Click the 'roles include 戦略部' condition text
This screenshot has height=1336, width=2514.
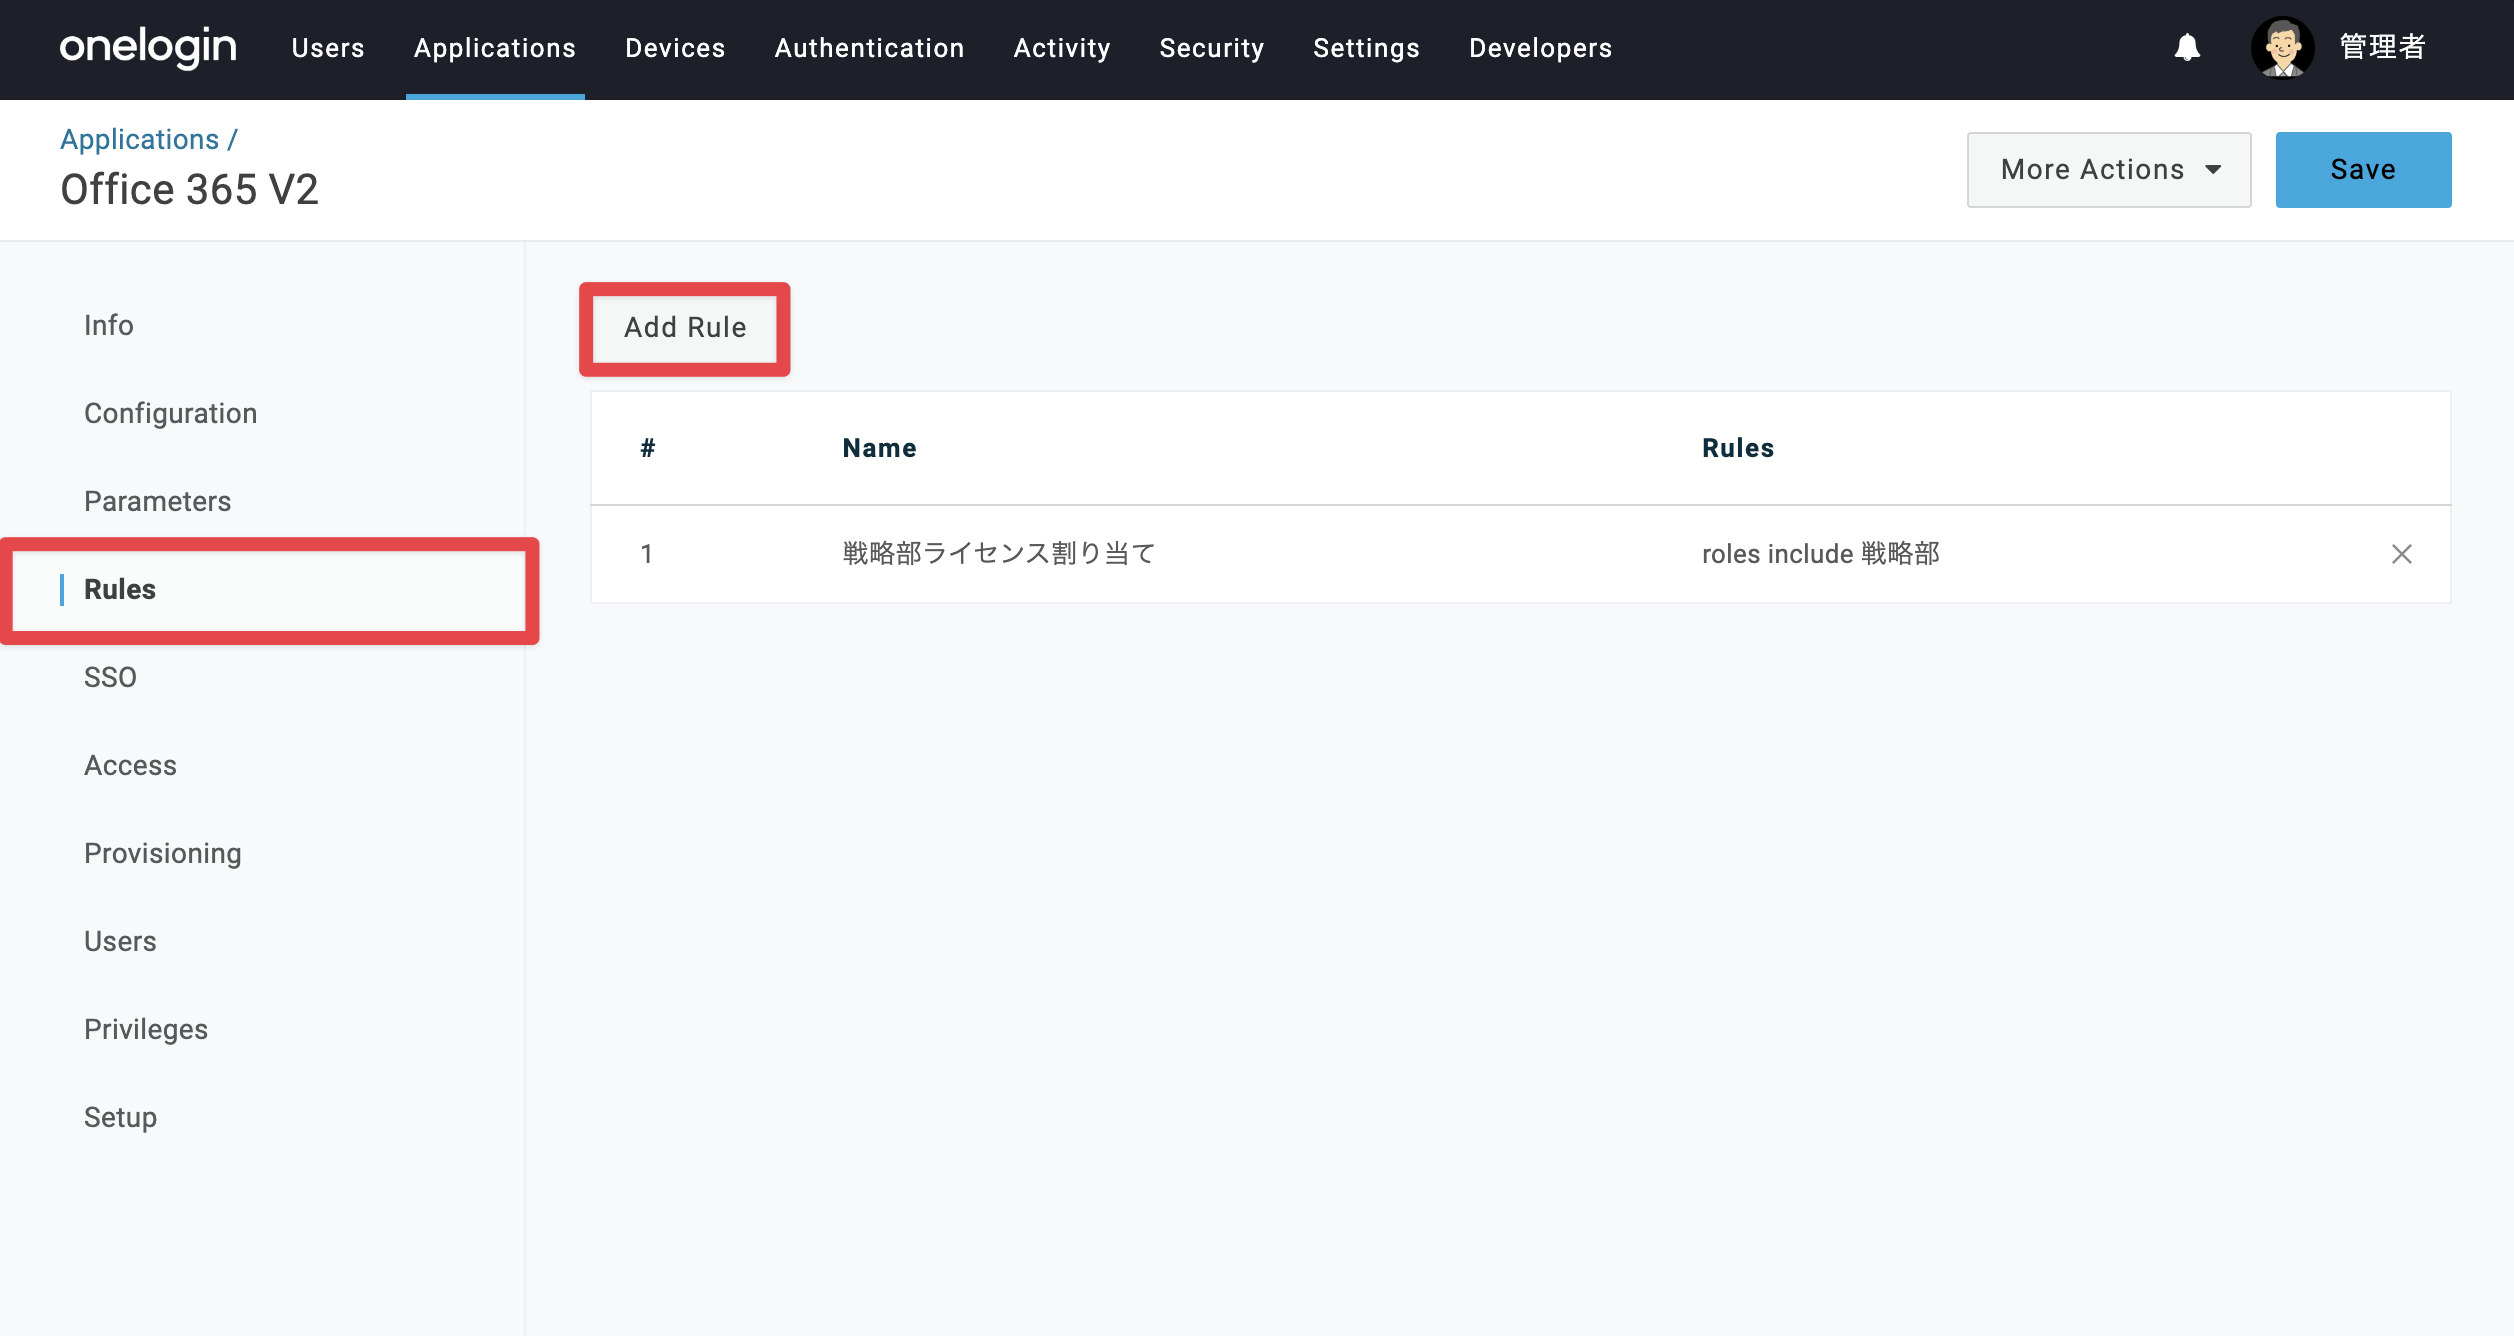pos(1821,554)
